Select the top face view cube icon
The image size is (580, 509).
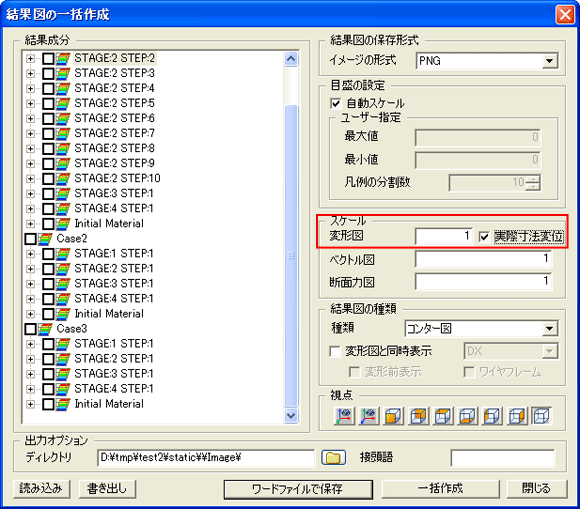coord(443,416)
